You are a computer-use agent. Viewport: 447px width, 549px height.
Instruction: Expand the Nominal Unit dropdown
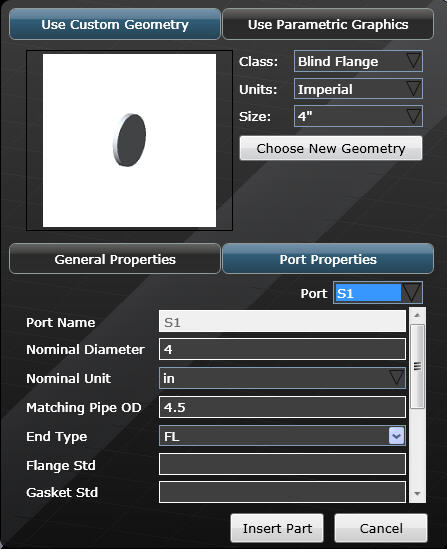click(282, 378)
